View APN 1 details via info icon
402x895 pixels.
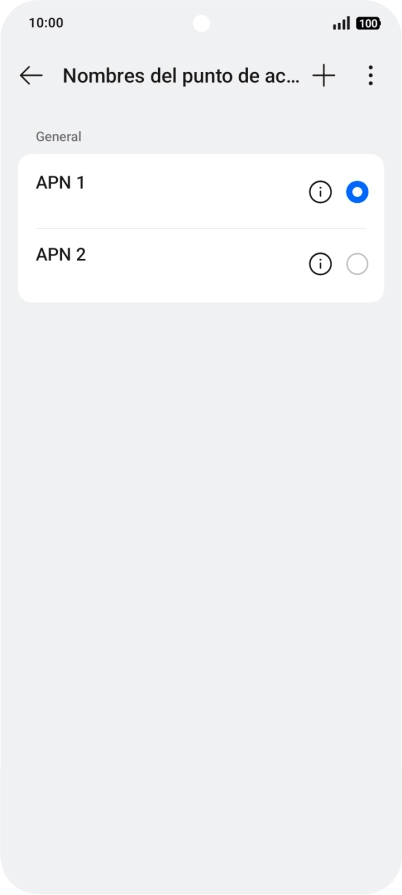coord(320,192)
